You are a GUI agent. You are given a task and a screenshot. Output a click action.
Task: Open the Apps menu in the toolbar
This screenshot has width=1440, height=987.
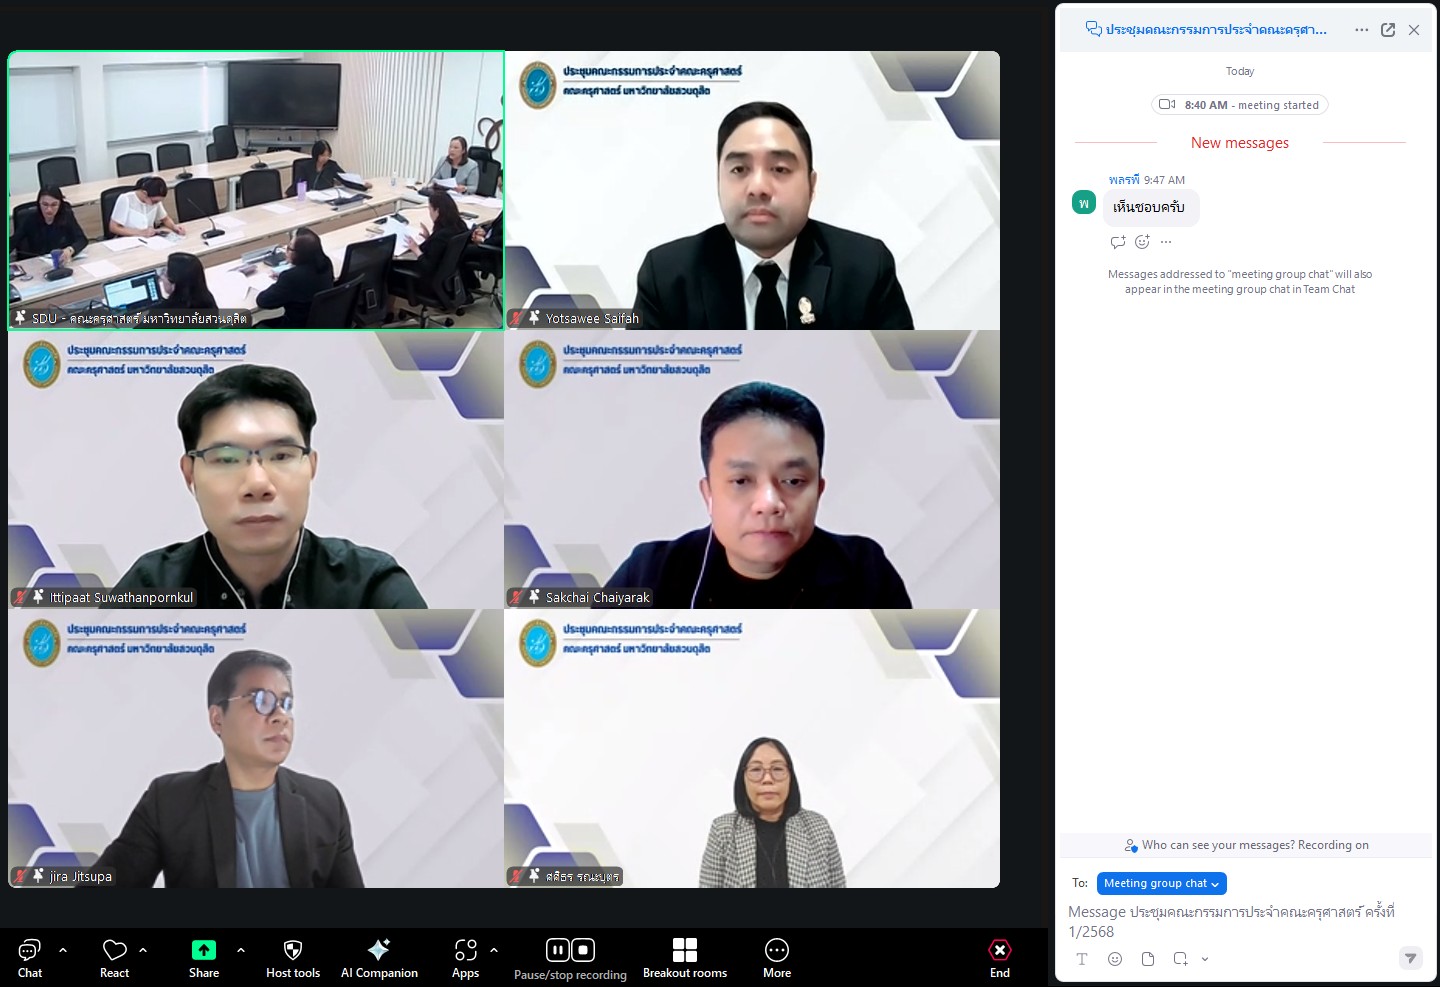[465, 950]
